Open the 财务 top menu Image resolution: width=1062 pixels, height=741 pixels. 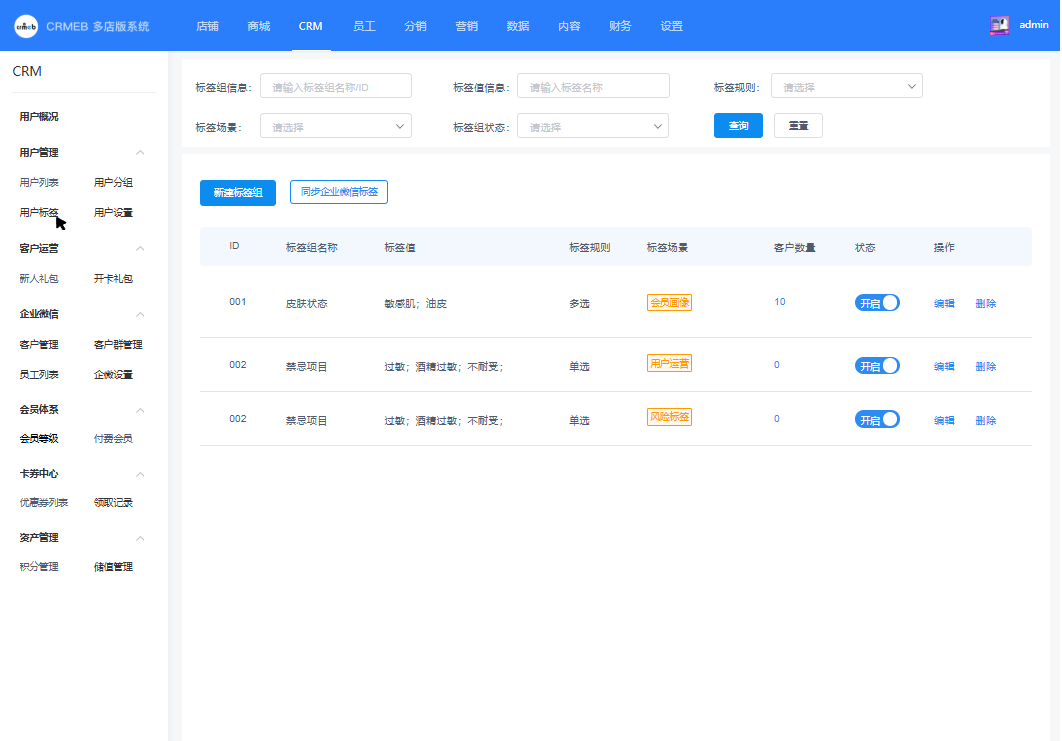click(x=620, y=26)
